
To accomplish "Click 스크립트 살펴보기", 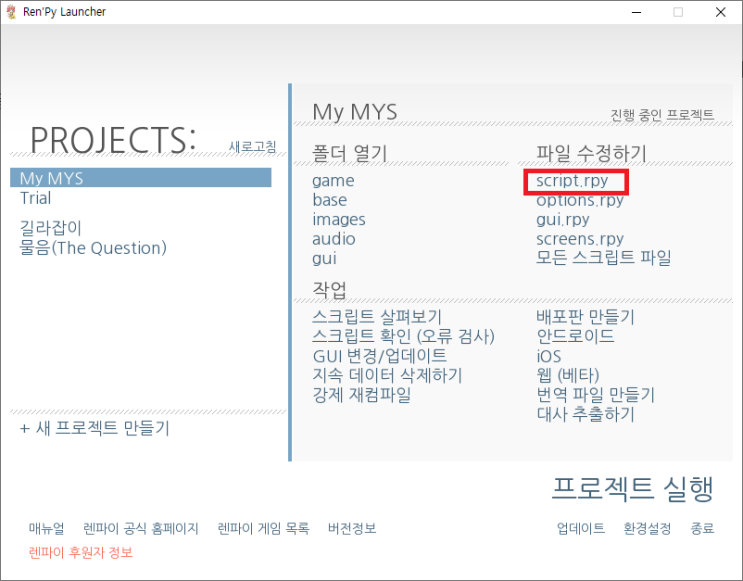I will click(x=377, y=317).
